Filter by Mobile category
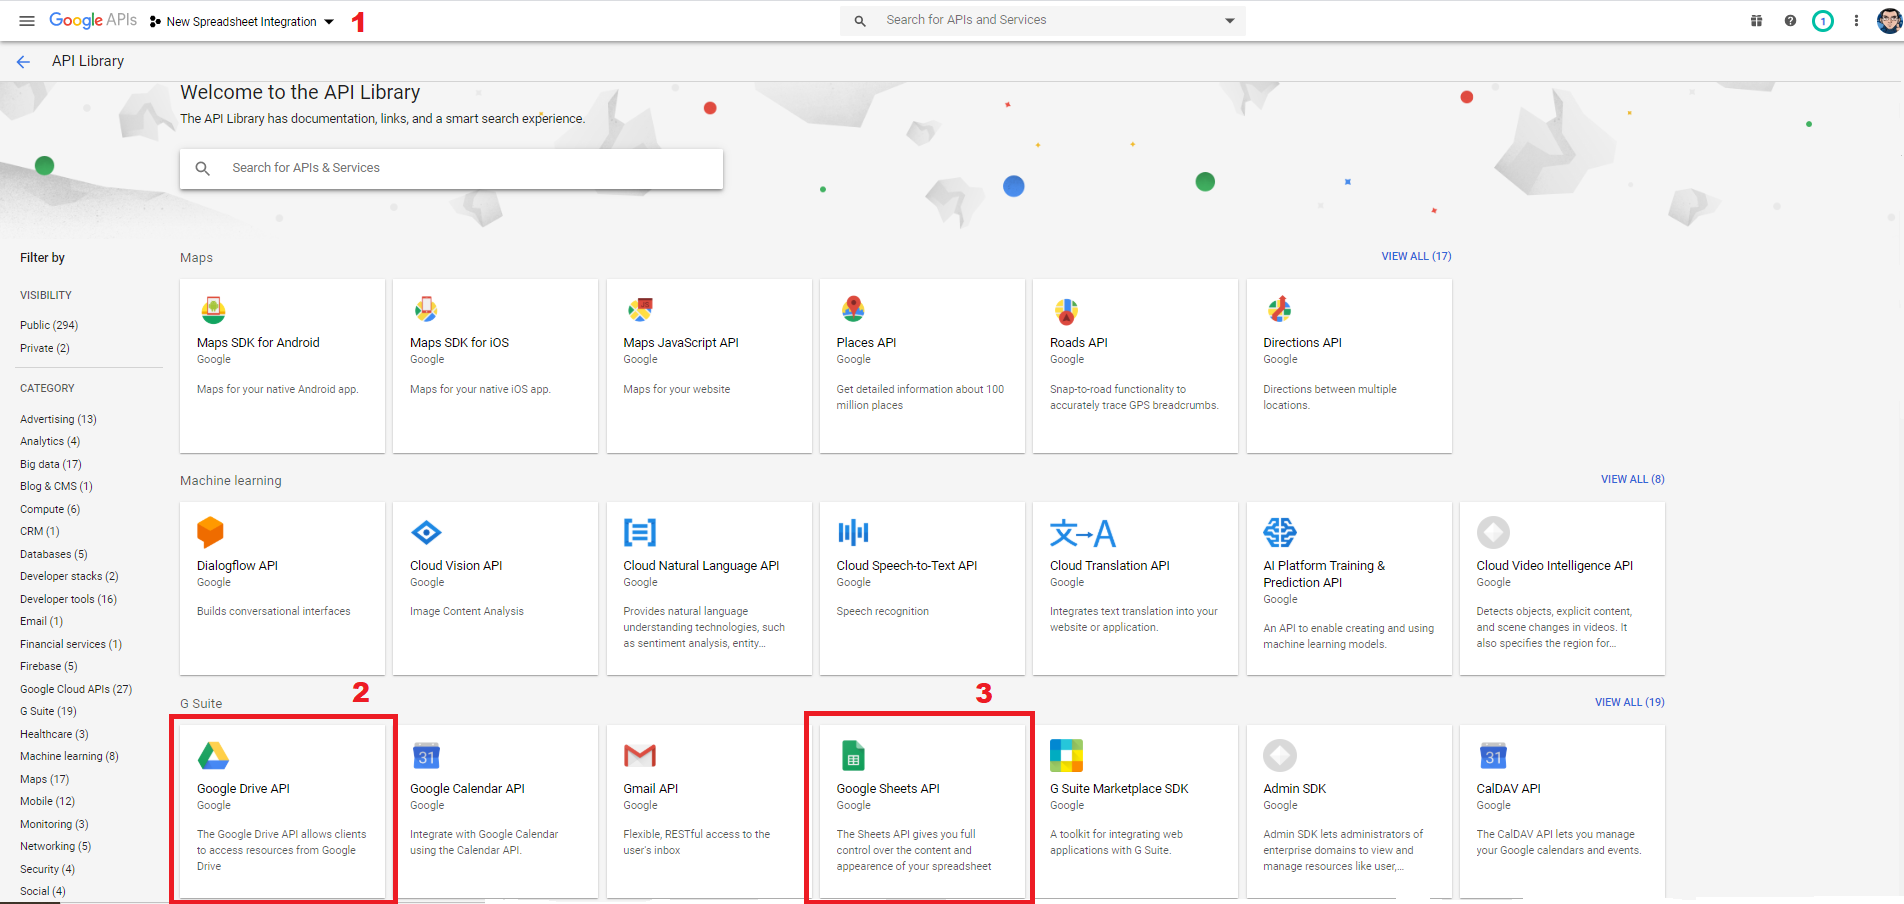 click(x=47, y=801)
